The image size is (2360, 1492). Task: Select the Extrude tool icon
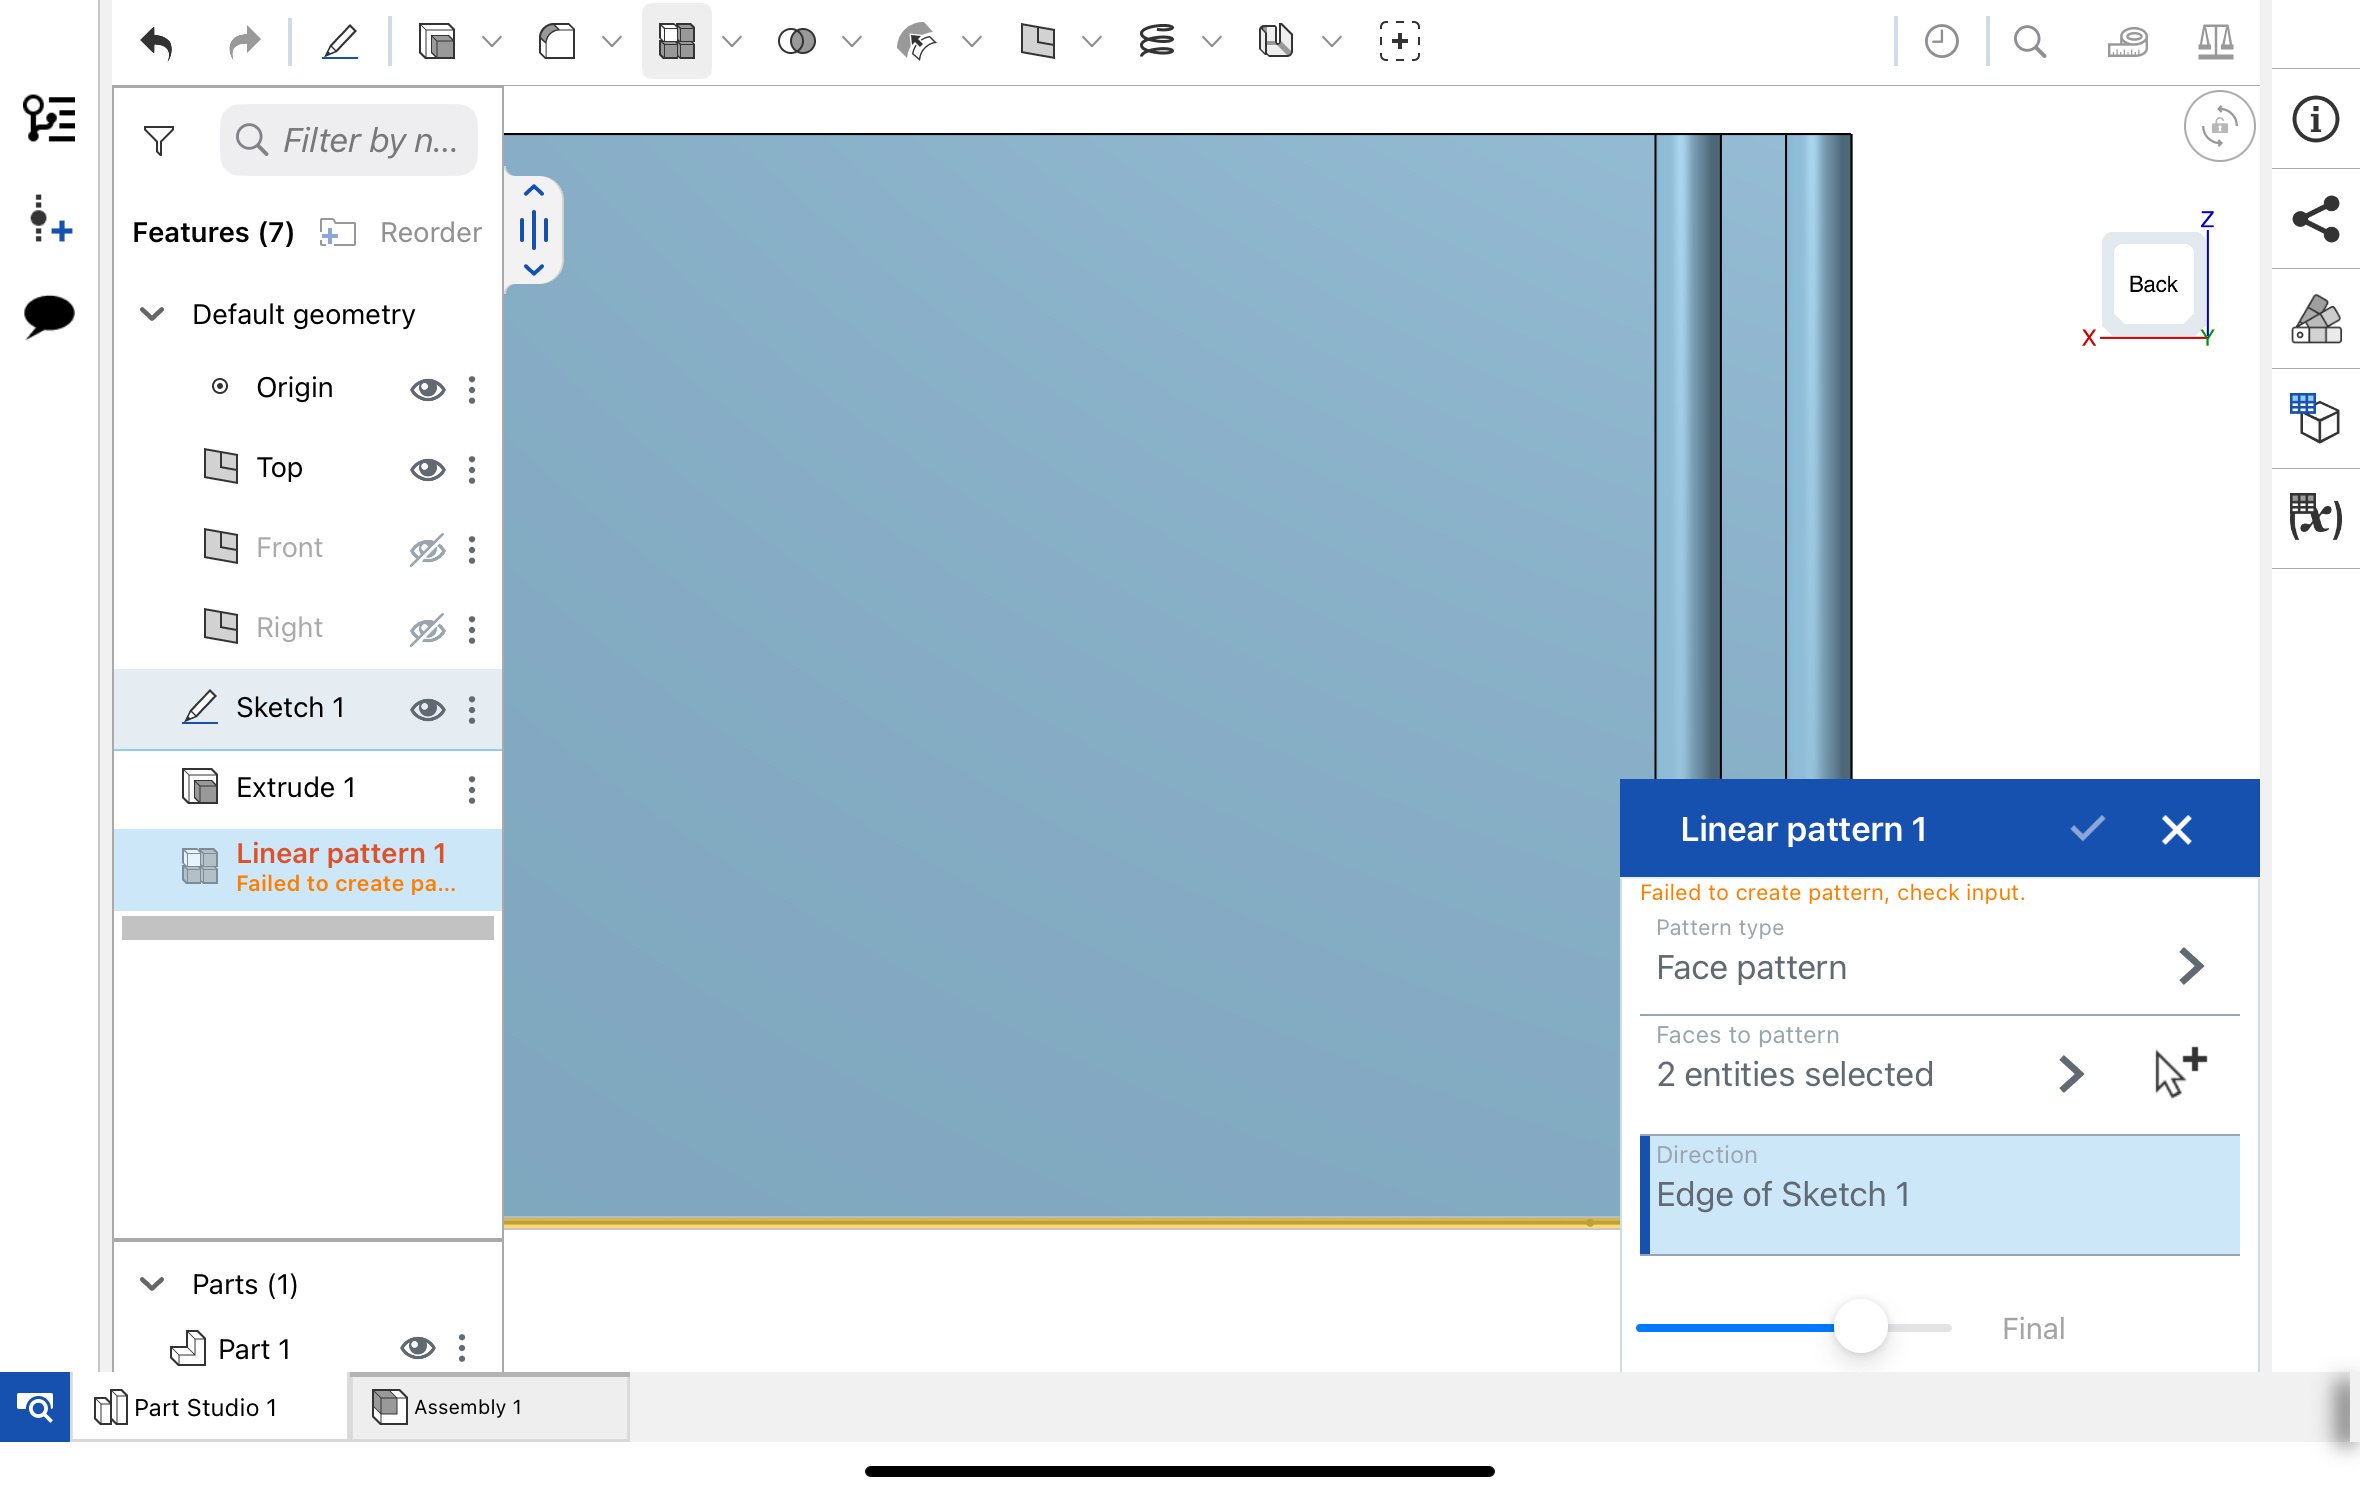pos(437,42)
